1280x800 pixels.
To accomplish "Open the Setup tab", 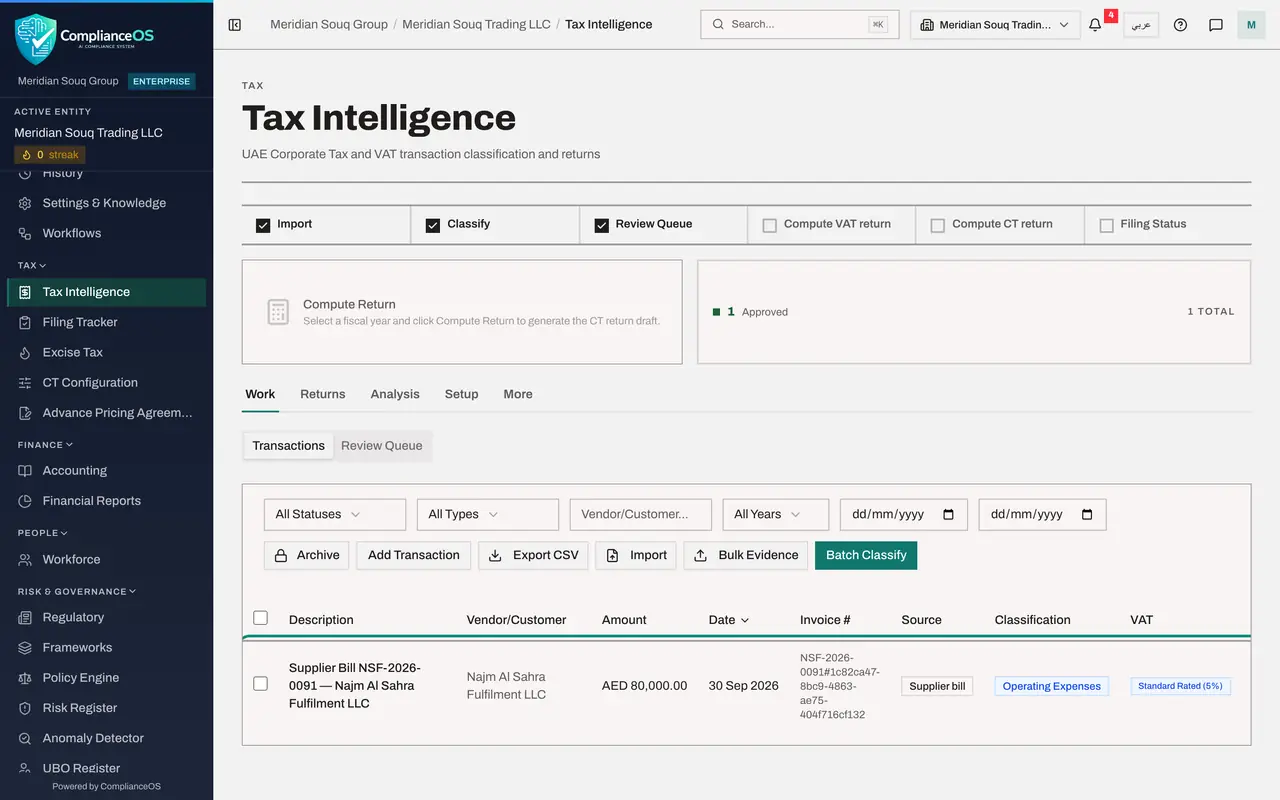I will click(461, 394).
